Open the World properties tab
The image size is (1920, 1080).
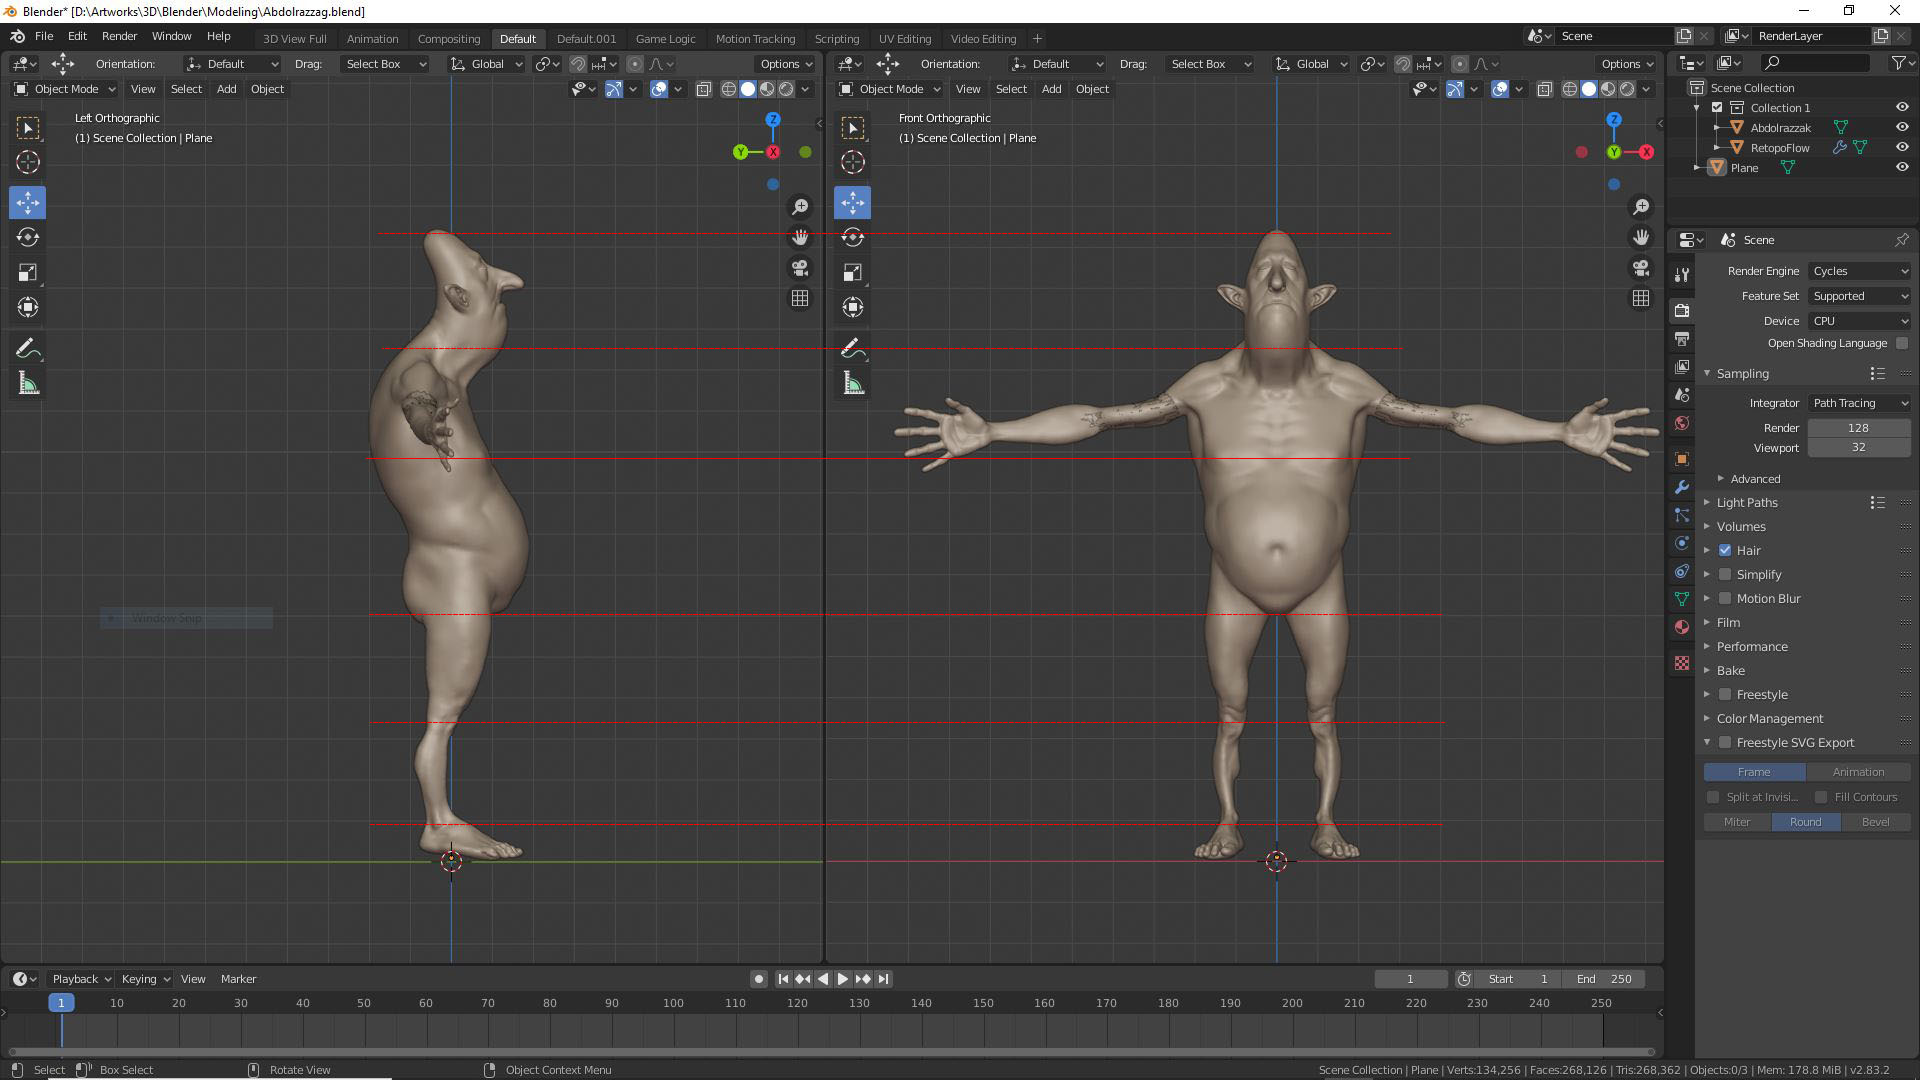(1682, 423)
